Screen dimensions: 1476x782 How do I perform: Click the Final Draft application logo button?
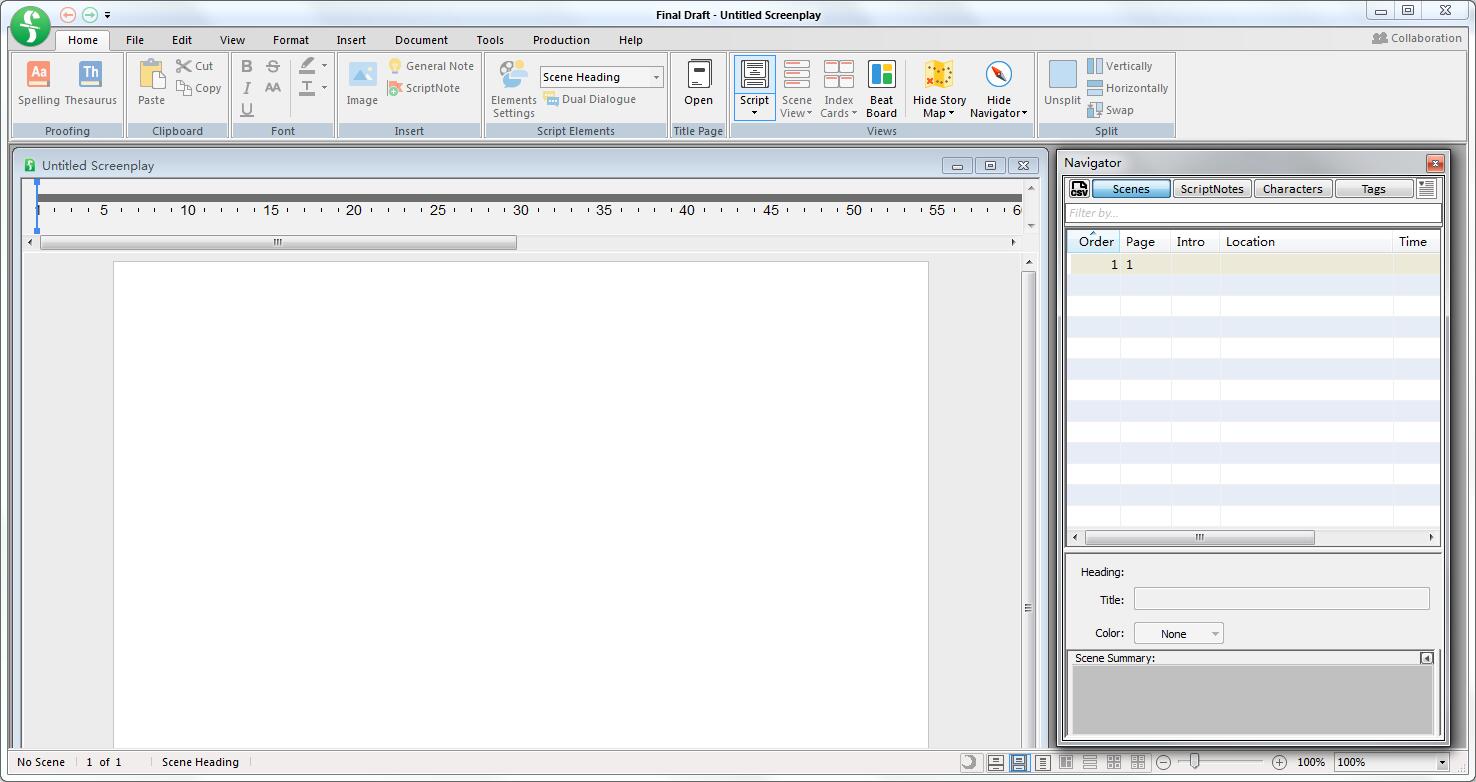(x=31, y=25)
